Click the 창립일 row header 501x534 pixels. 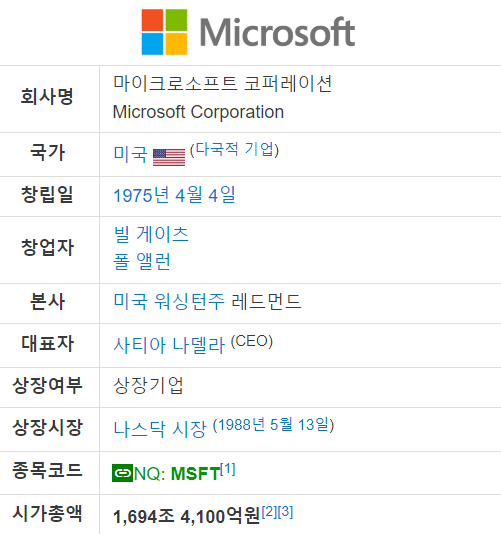tap(47, 194)
